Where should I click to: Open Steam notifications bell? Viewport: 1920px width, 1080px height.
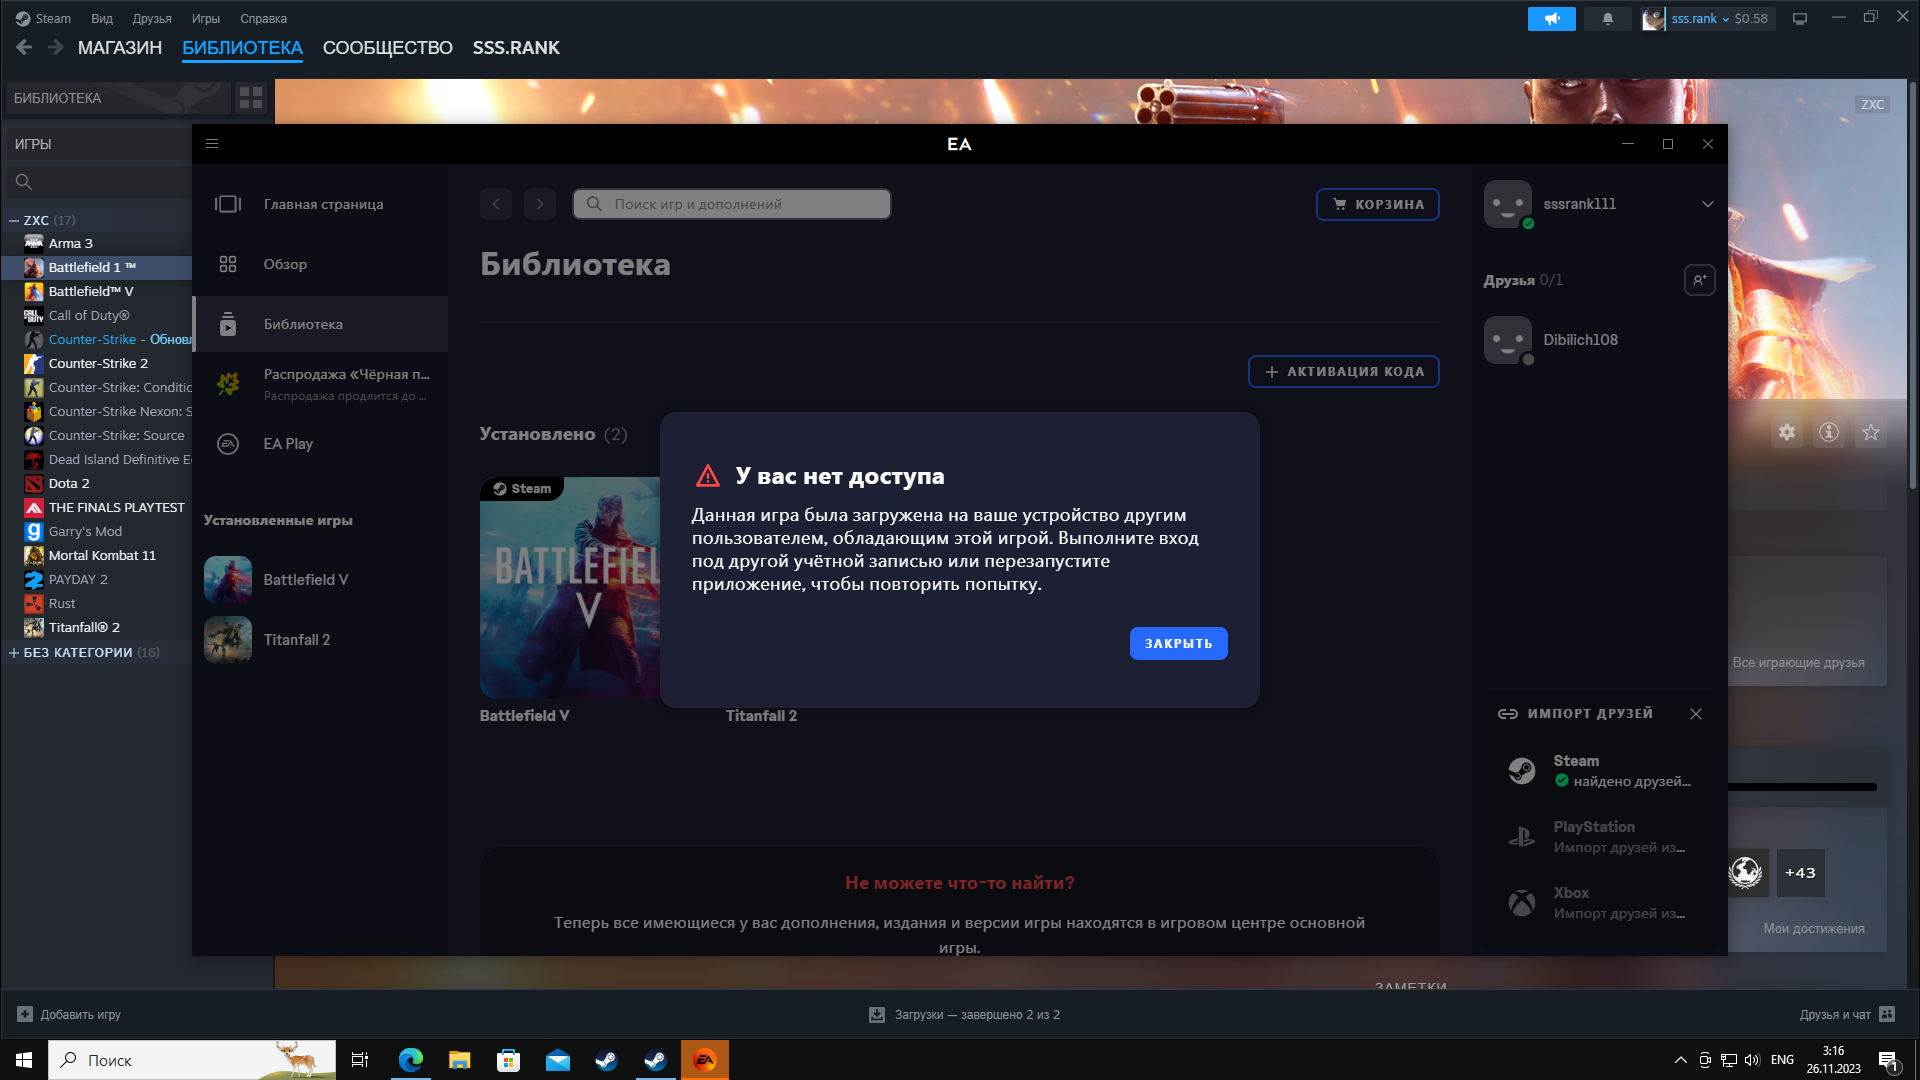(1608, 19)
